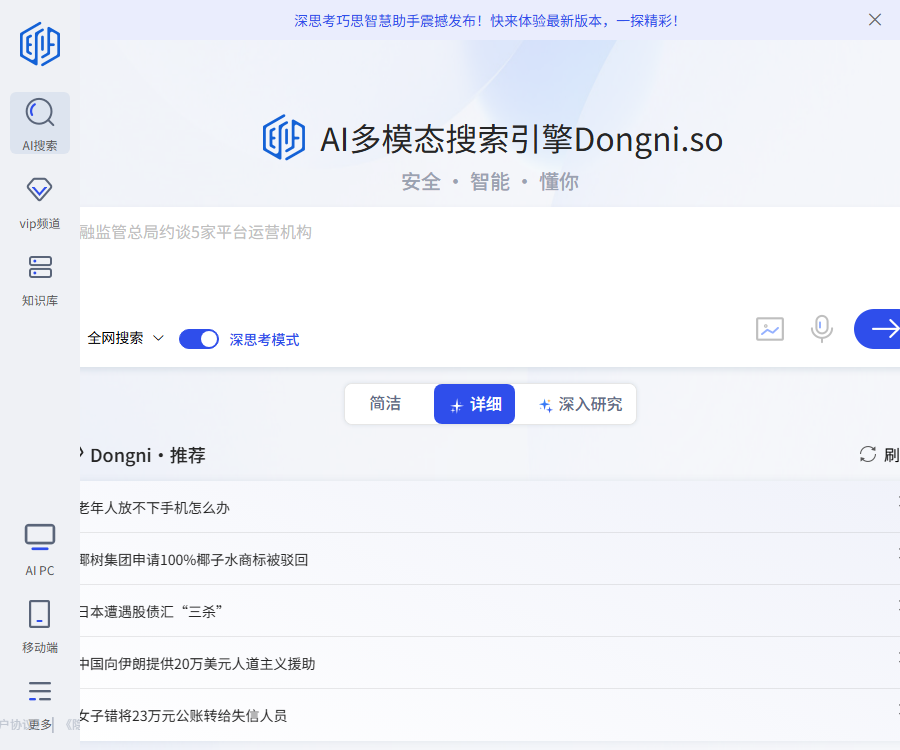The width and height of the screenshot is (900, 750).
Task: Open the vip频道 diamond icon
Action: (x=40, y=189)
